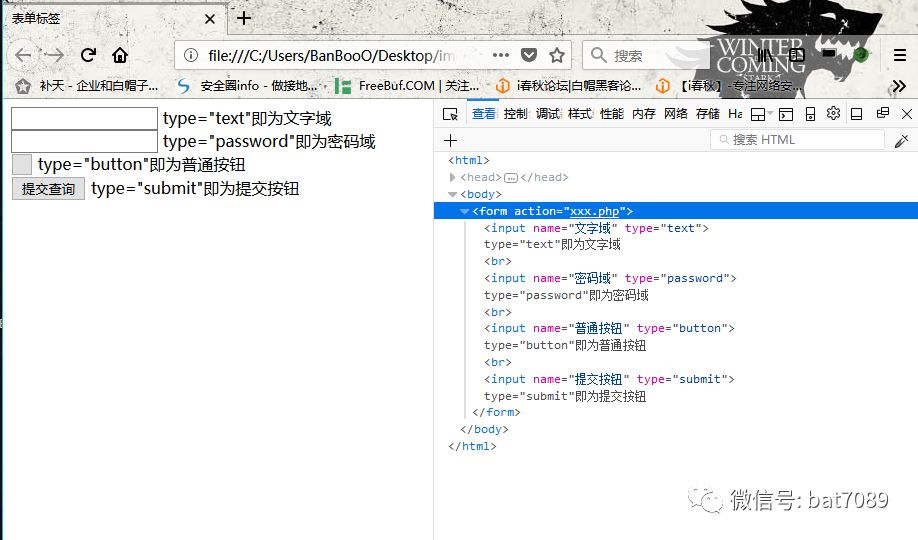Grab a color with the eyedropper icon
This screenshot has height=540, width=918.
pyautogui.click(x=902, y=141)
